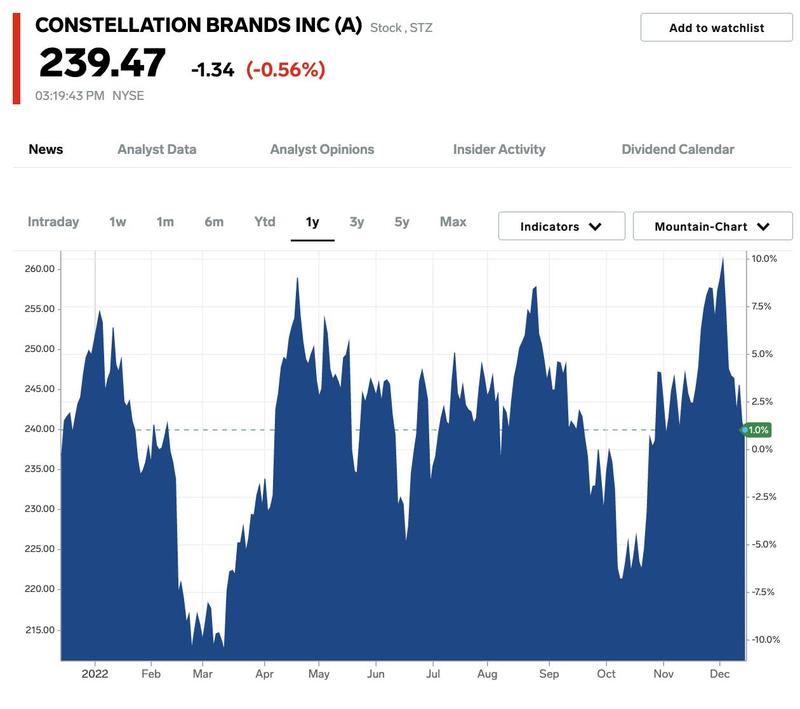
Task: Select 1w chart range
Action: pyautogui.click(x=117, y=222)
